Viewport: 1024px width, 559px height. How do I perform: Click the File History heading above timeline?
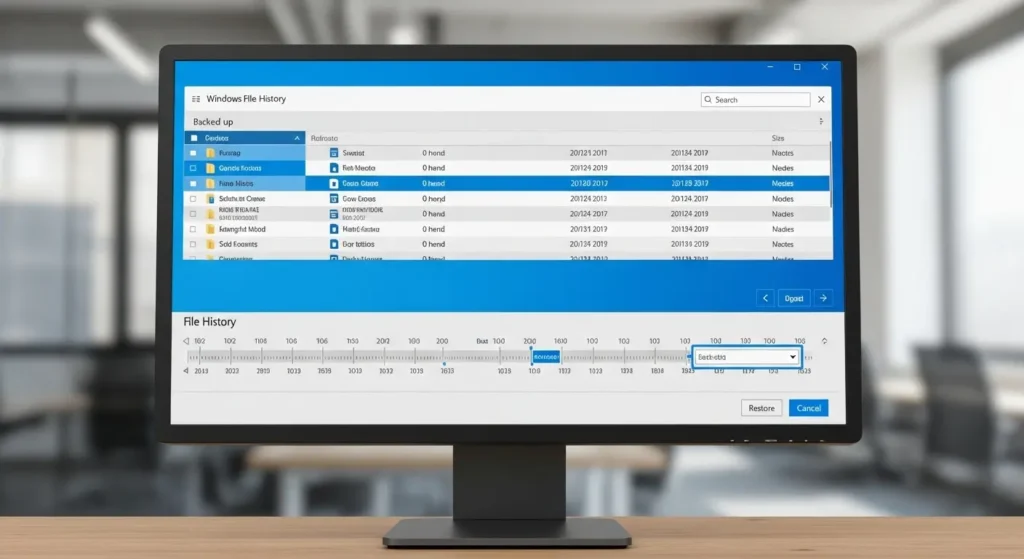(x=210, y=322)
